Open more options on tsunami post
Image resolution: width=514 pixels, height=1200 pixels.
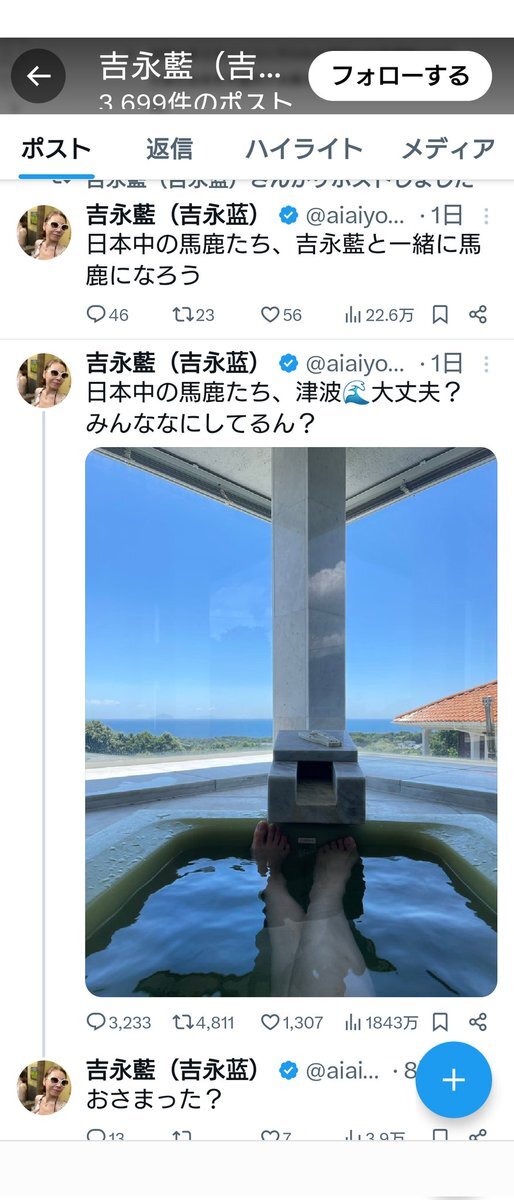pos(486,364)
